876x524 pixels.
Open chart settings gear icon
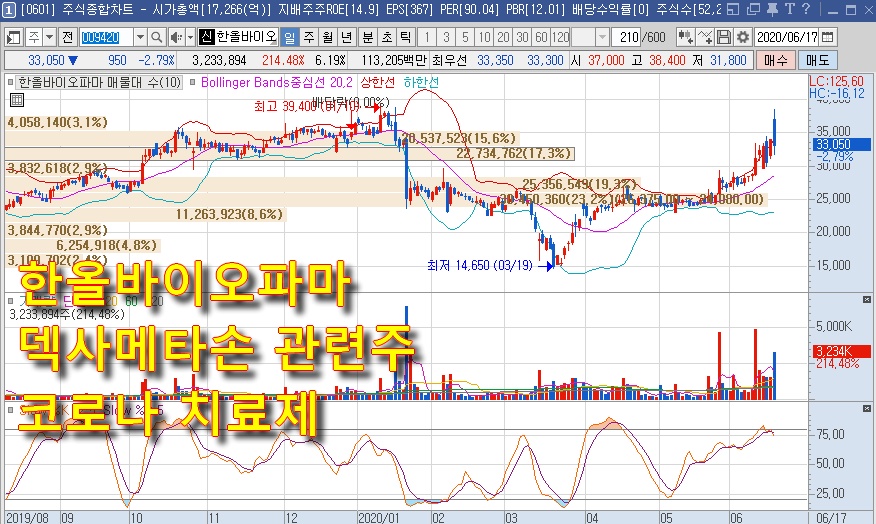click(742, 37)
